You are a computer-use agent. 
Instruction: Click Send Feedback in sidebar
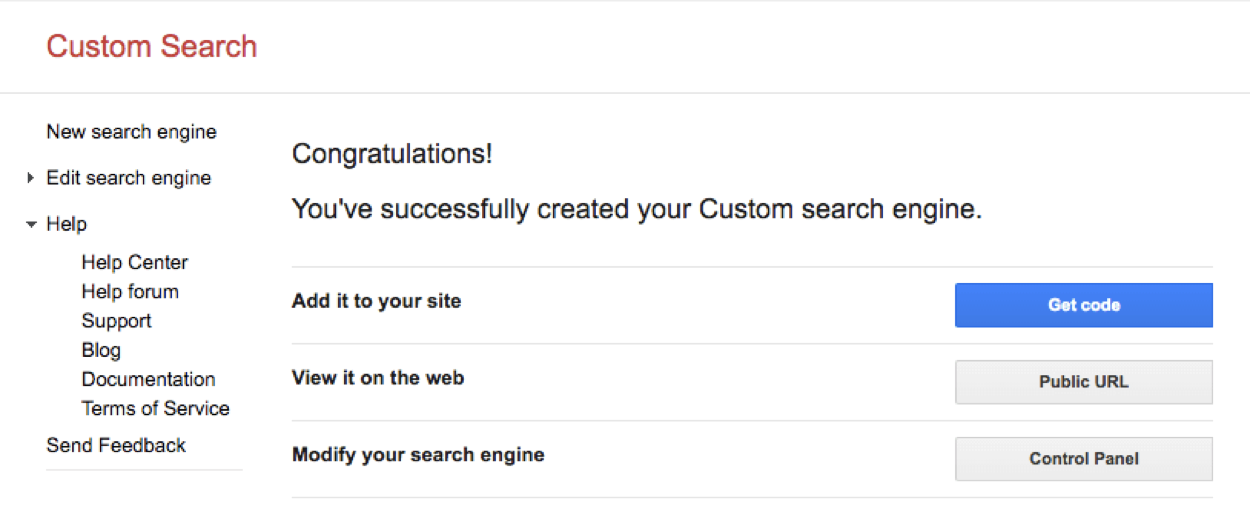tap(116, 445)
